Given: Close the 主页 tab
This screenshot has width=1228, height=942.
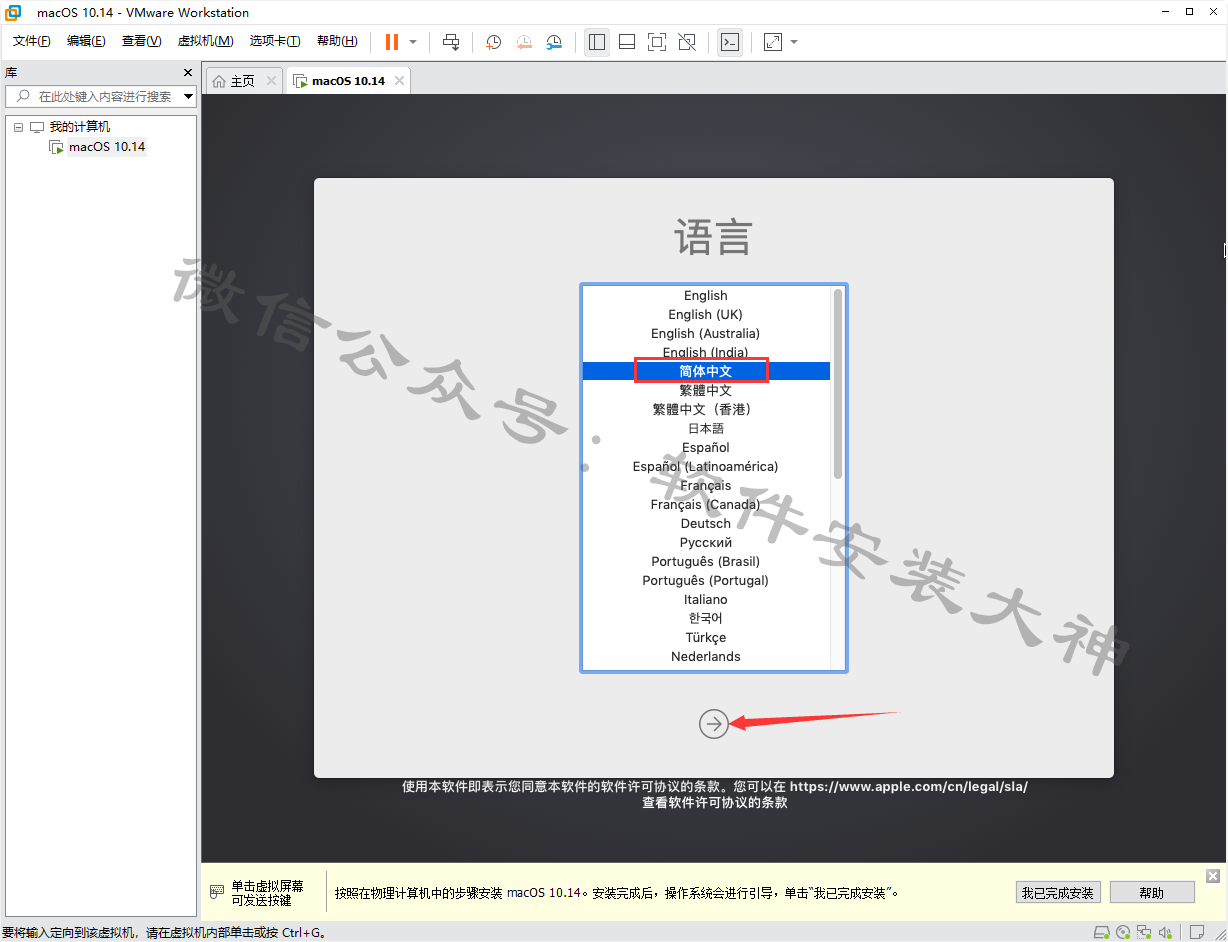Looking at the screenshot, I should click(271, 81).
